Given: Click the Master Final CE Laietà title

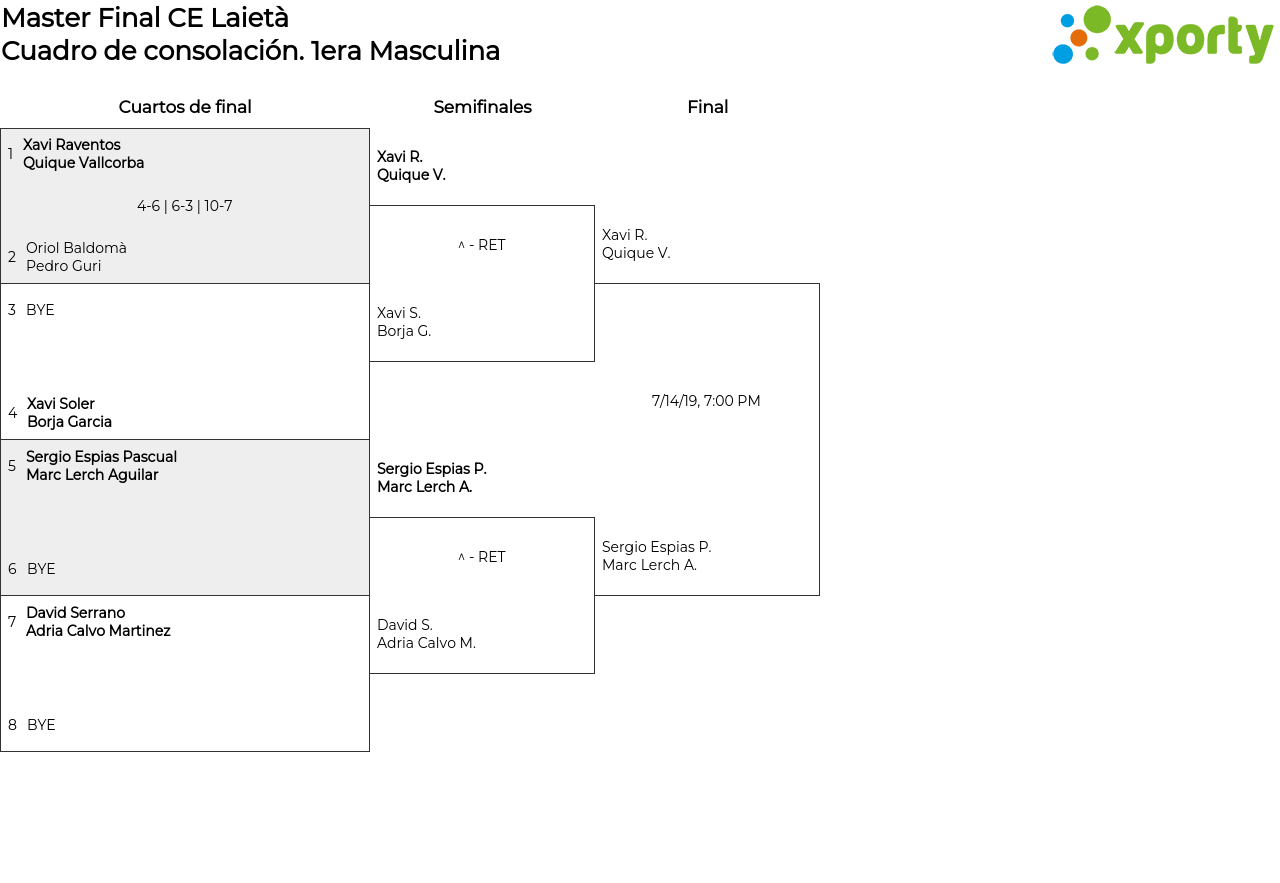Looking at the screenshot, I should tap(145, 18).
